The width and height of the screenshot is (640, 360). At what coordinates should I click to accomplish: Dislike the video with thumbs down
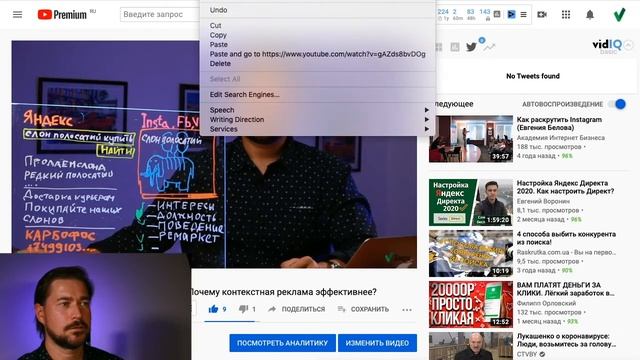pyautogui.click(x=243, y=309)
